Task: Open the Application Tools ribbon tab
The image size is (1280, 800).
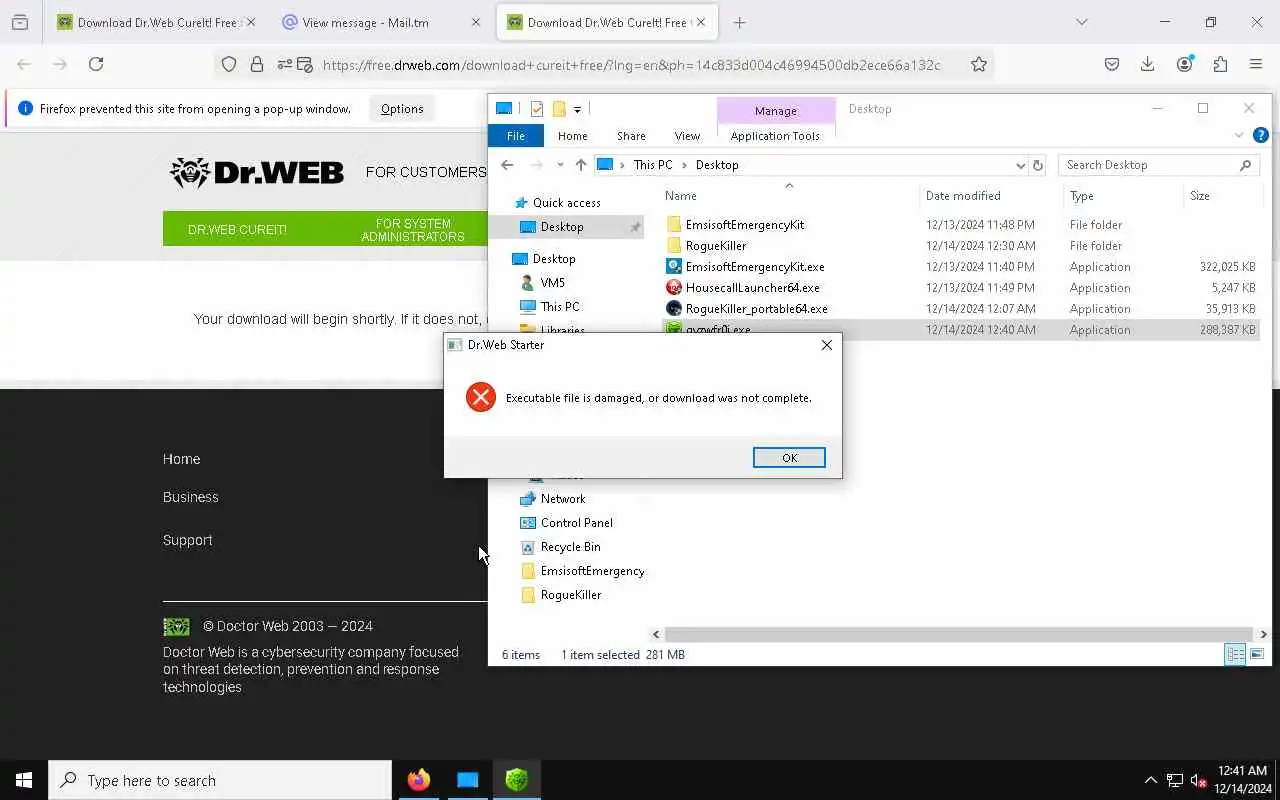Action: (775, 136)
